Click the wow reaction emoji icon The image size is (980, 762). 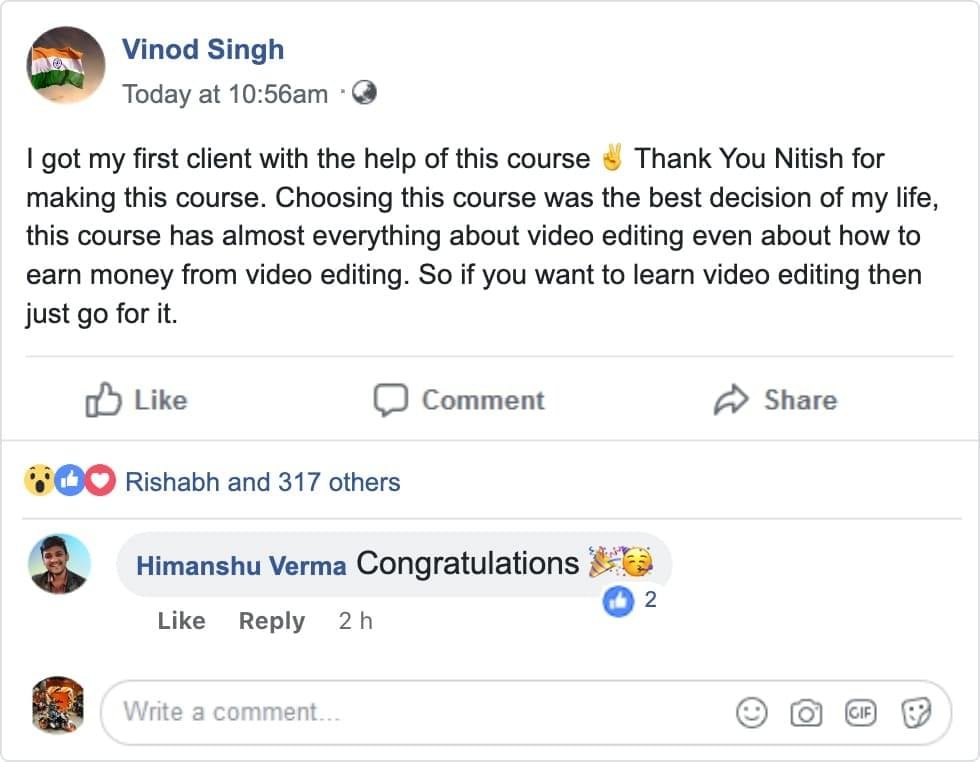39,482
